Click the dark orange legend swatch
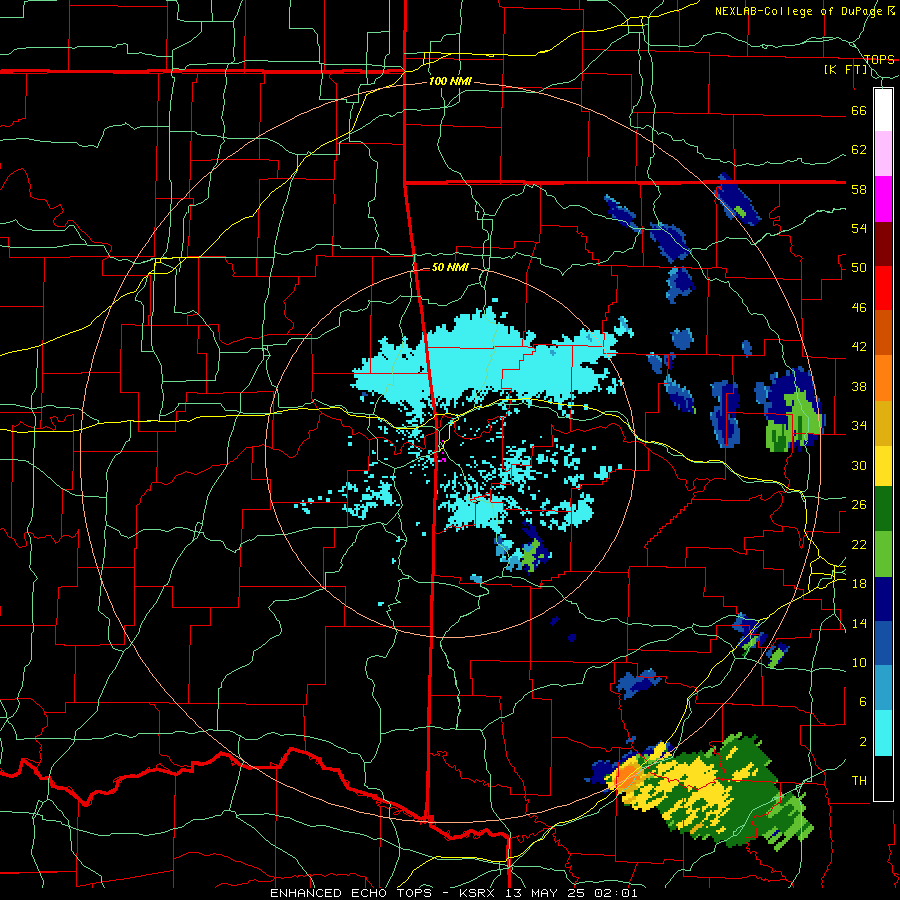The image size is (900, 900). (883, 332)
